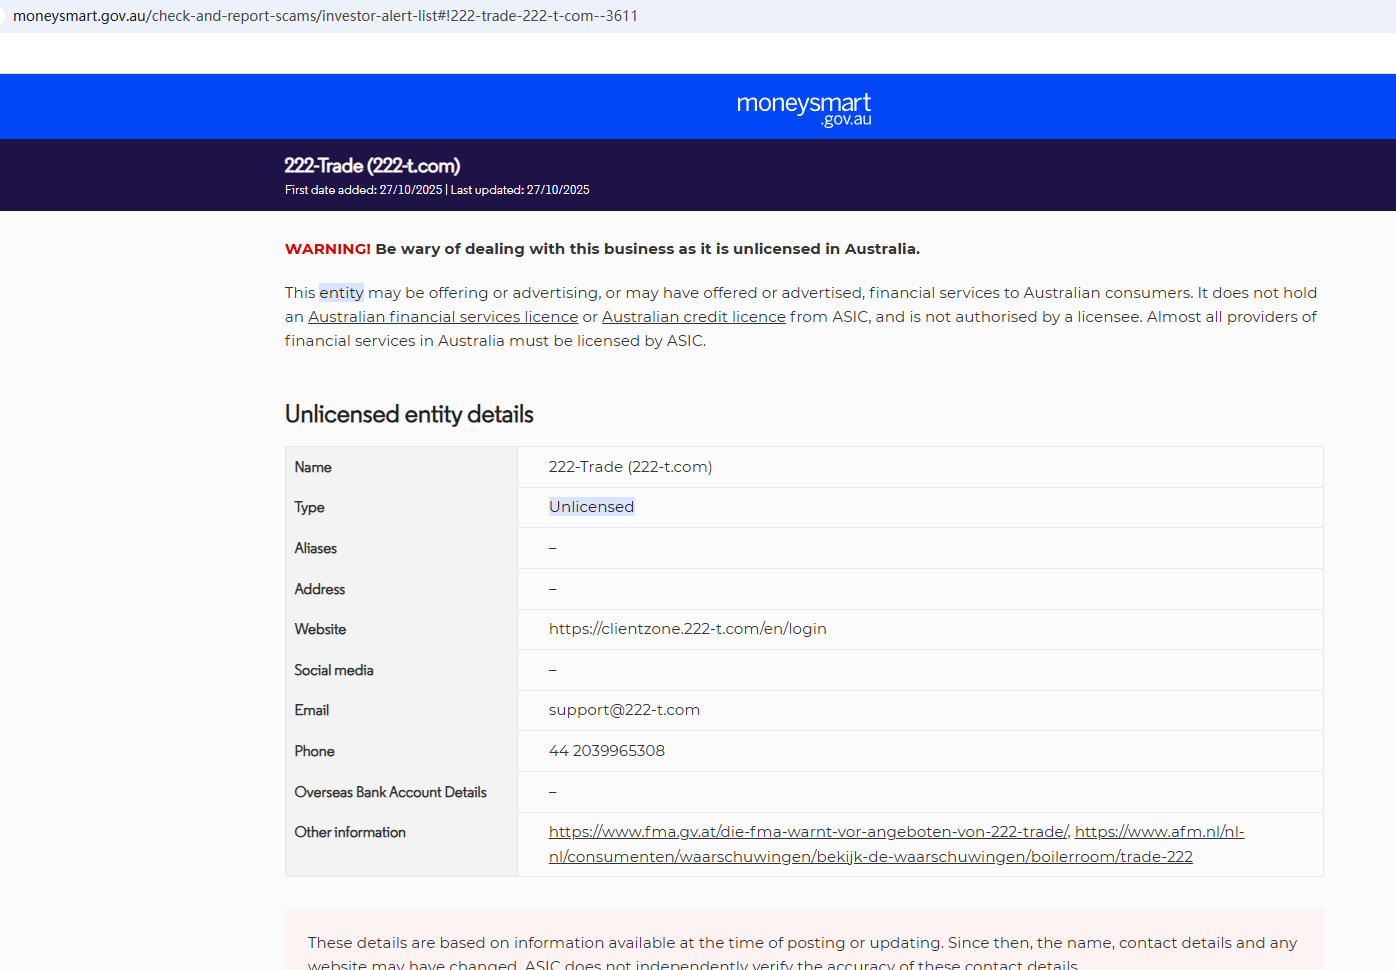The width and height of the screenshot is (1396, 970).
Task: Click the 'Phone' row label
Action: (314, 751)
